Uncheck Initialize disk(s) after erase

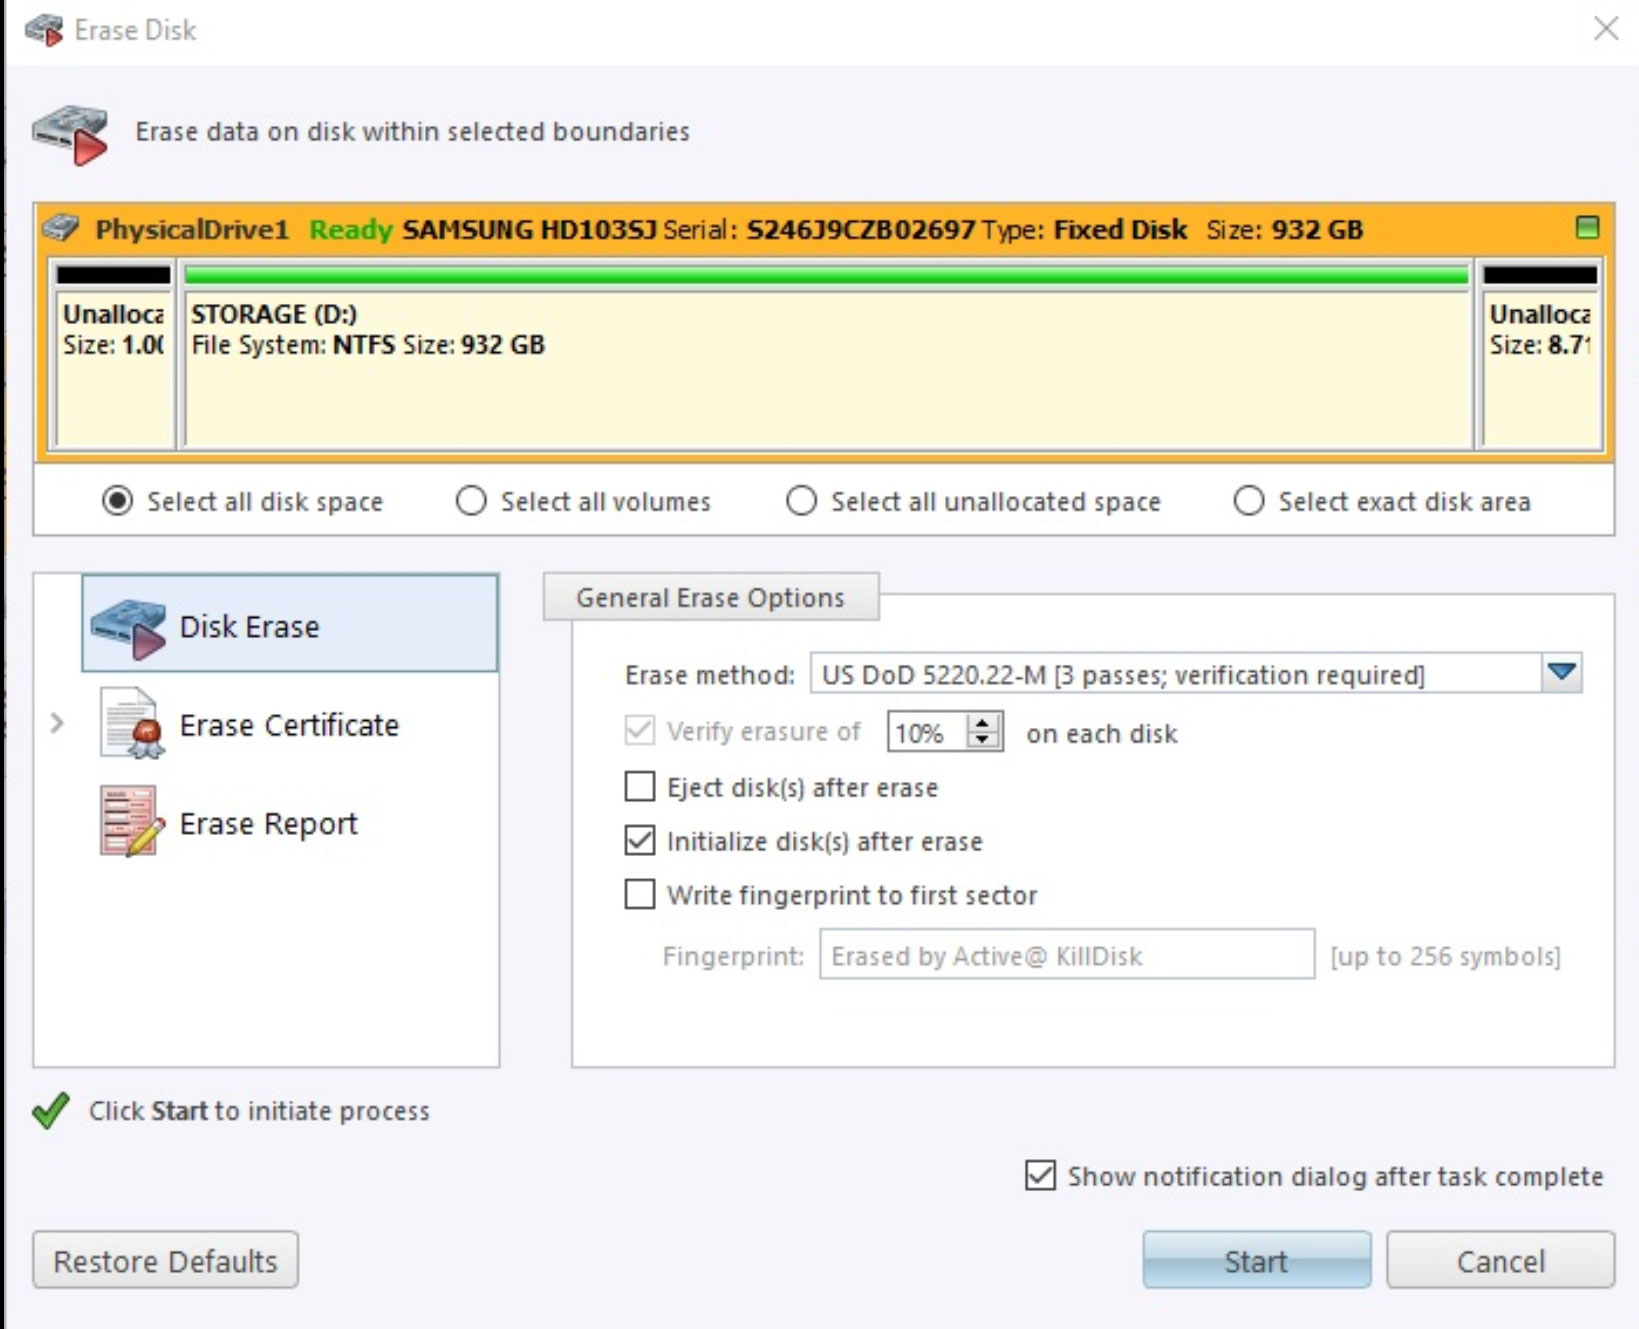(x=640, y=841)
